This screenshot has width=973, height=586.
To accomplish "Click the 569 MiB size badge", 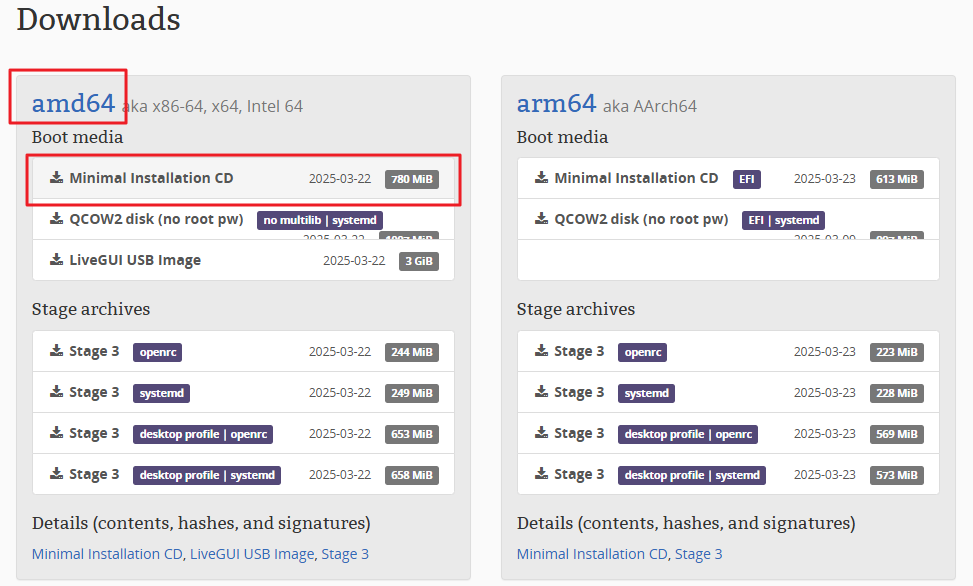I will click(x=897, y=434).
